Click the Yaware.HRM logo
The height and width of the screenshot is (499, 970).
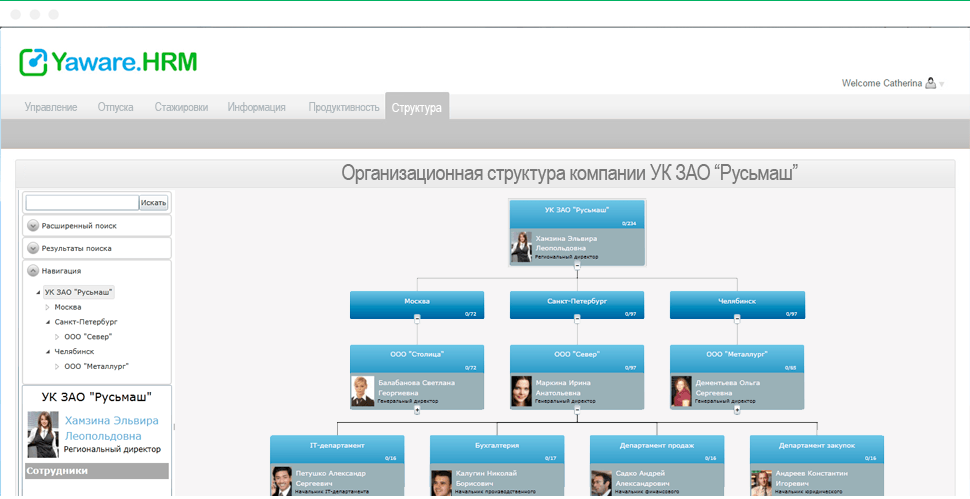click(x=108, y=62)
